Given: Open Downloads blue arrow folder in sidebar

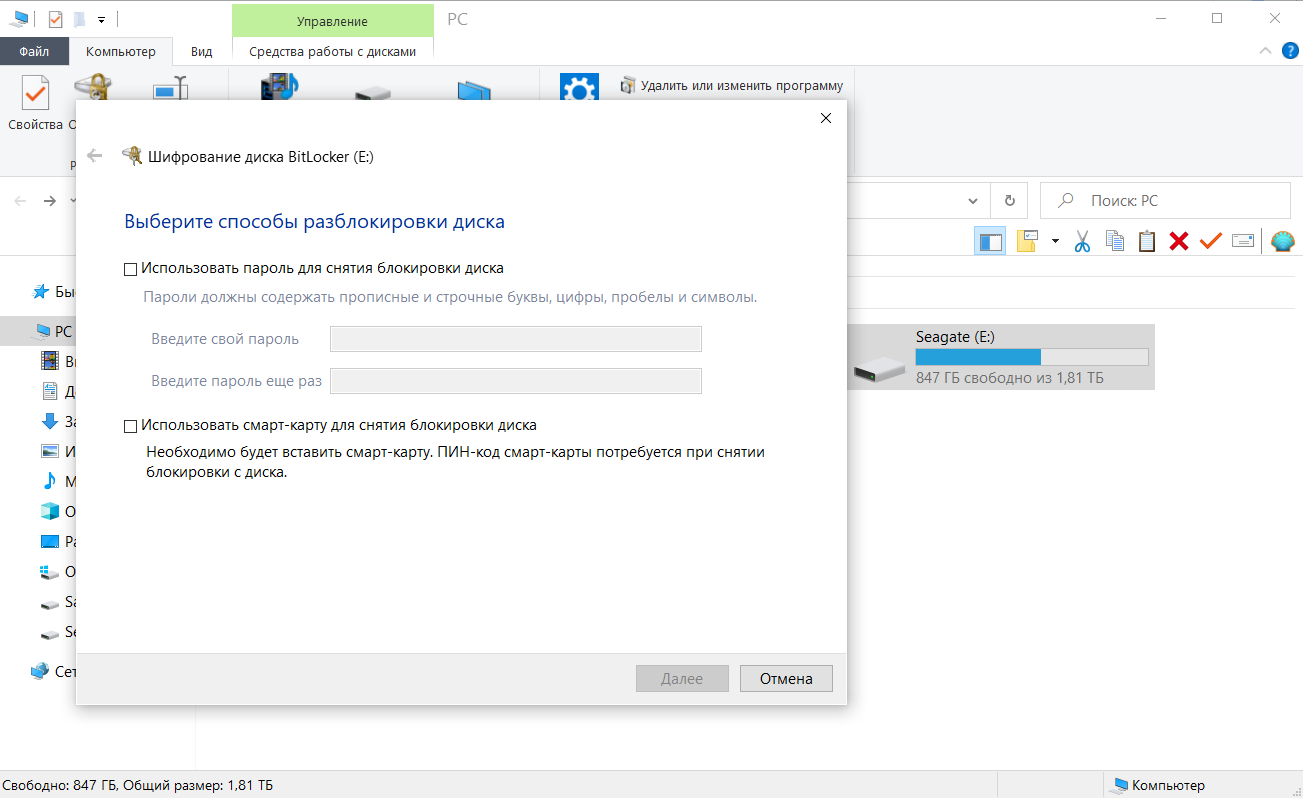Looking at the screenshot, I should pos(50,421).
